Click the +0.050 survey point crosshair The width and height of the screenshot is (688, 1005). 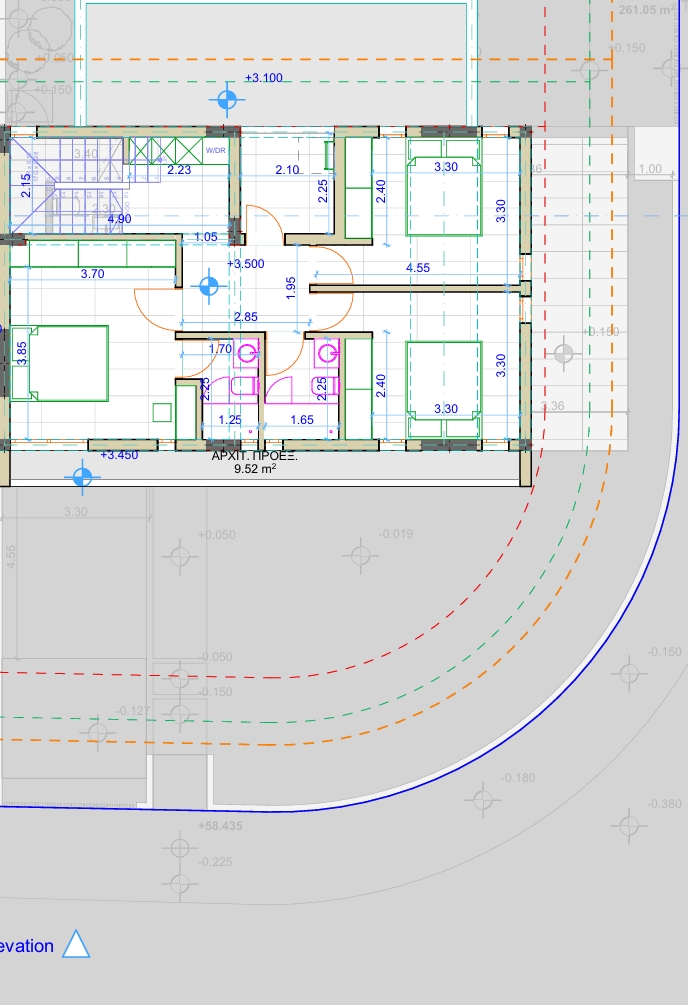(x=179, y=554)
